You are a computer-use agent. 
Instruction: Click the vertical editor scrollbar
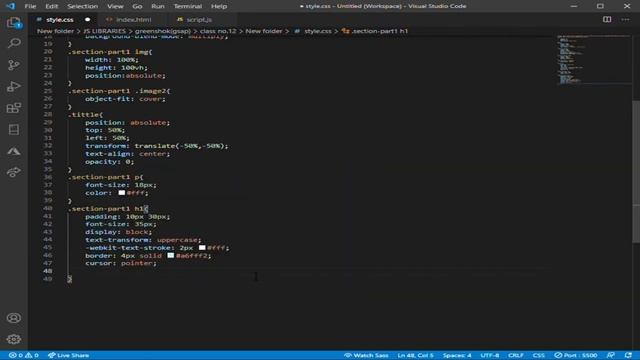tap(636, 171)
